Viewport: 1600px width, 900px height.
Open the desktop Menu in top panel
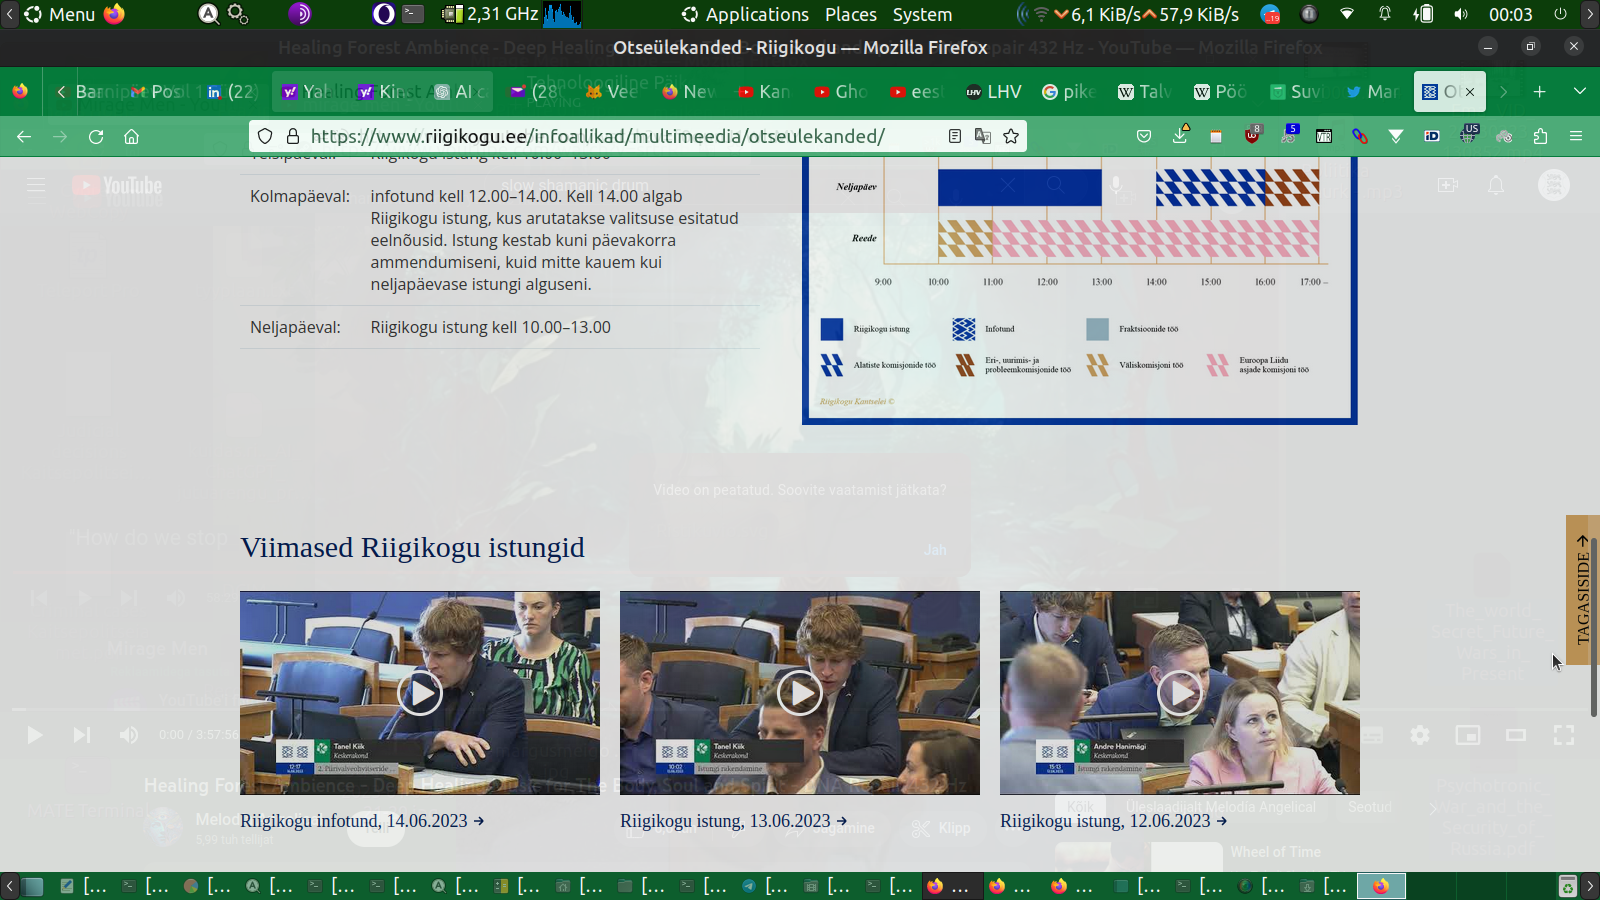[x=59, y=14]
